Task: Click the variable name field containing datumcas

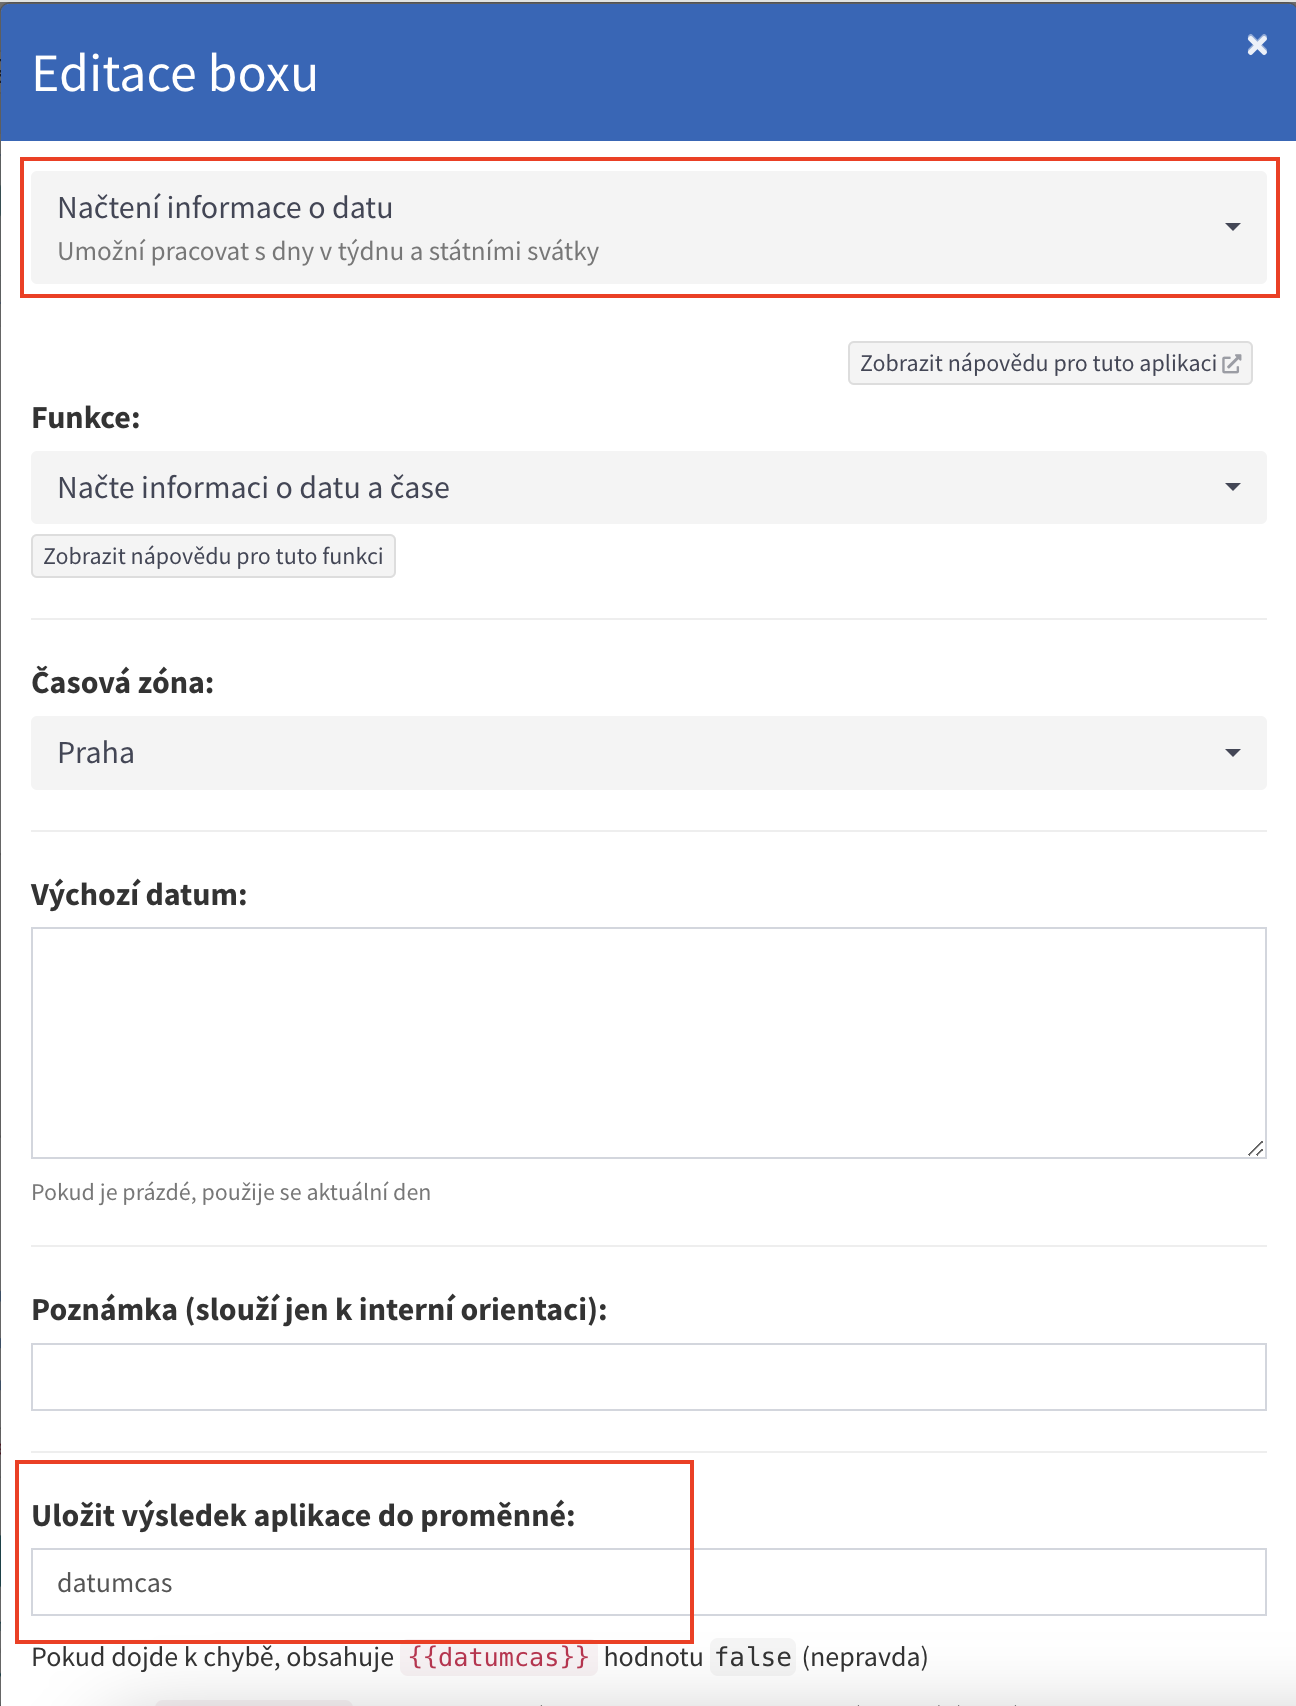Action: point(648,1582)
